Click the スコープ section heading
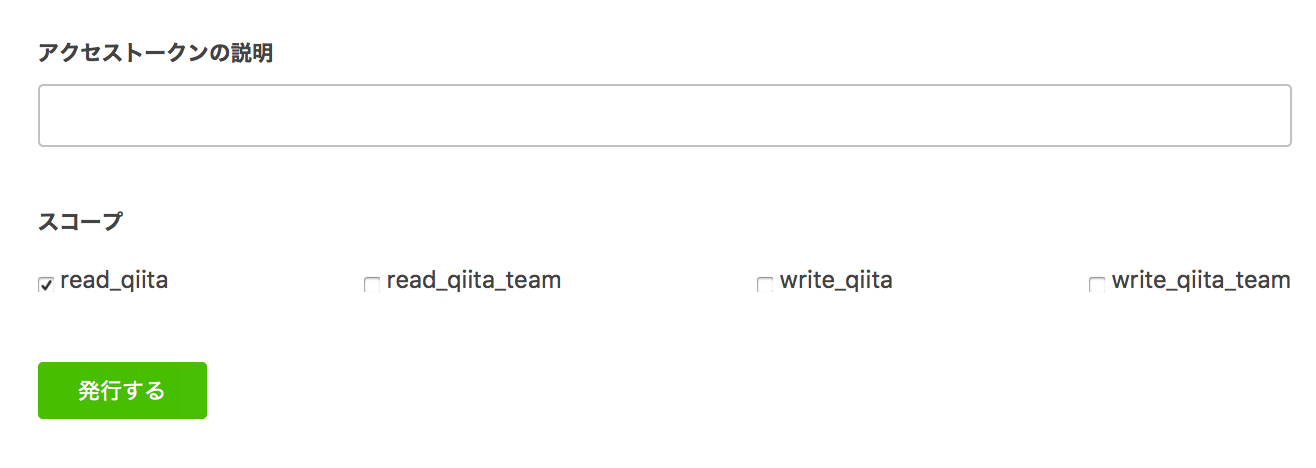 coord(80,222)
